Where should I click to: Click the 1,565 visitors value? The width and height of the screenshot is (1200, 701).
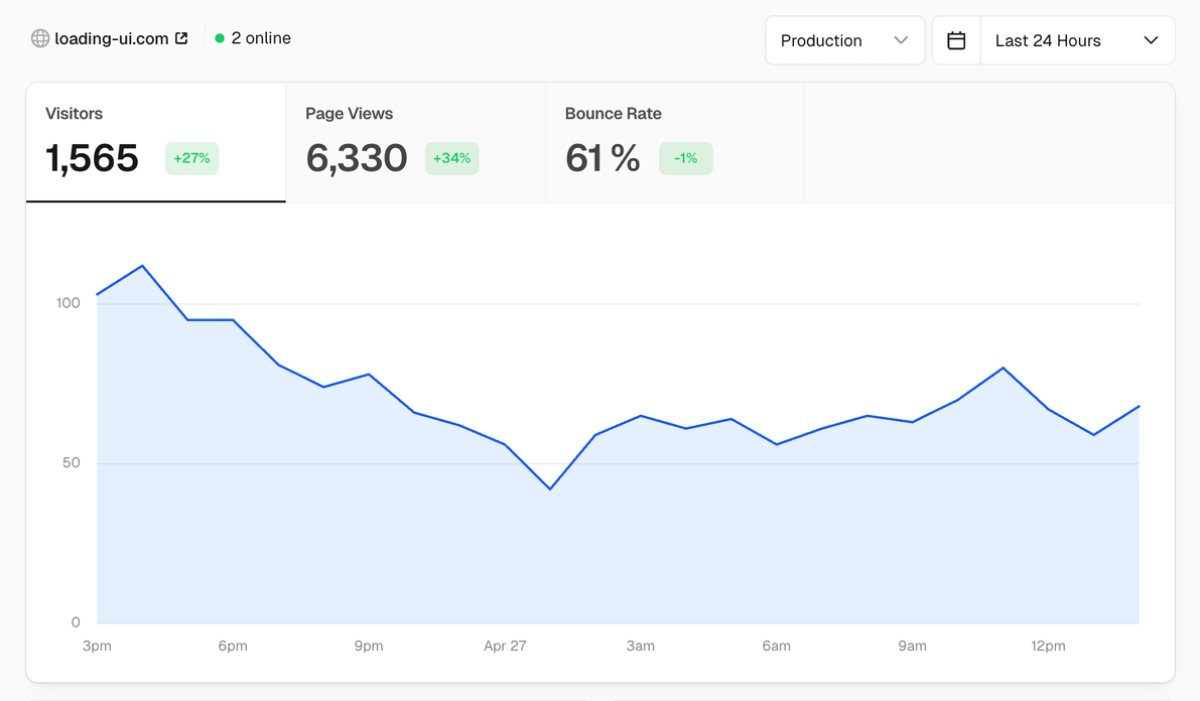click(92, 158)
